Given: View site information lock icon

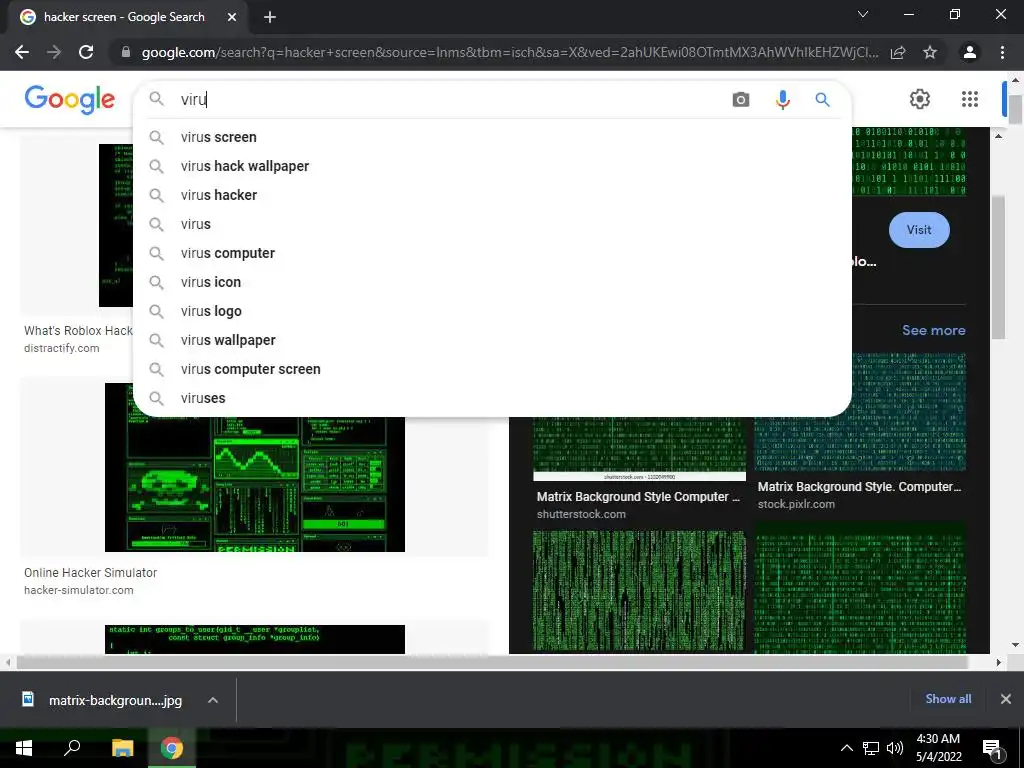Looking at the screenshot, I should [126, 52].
